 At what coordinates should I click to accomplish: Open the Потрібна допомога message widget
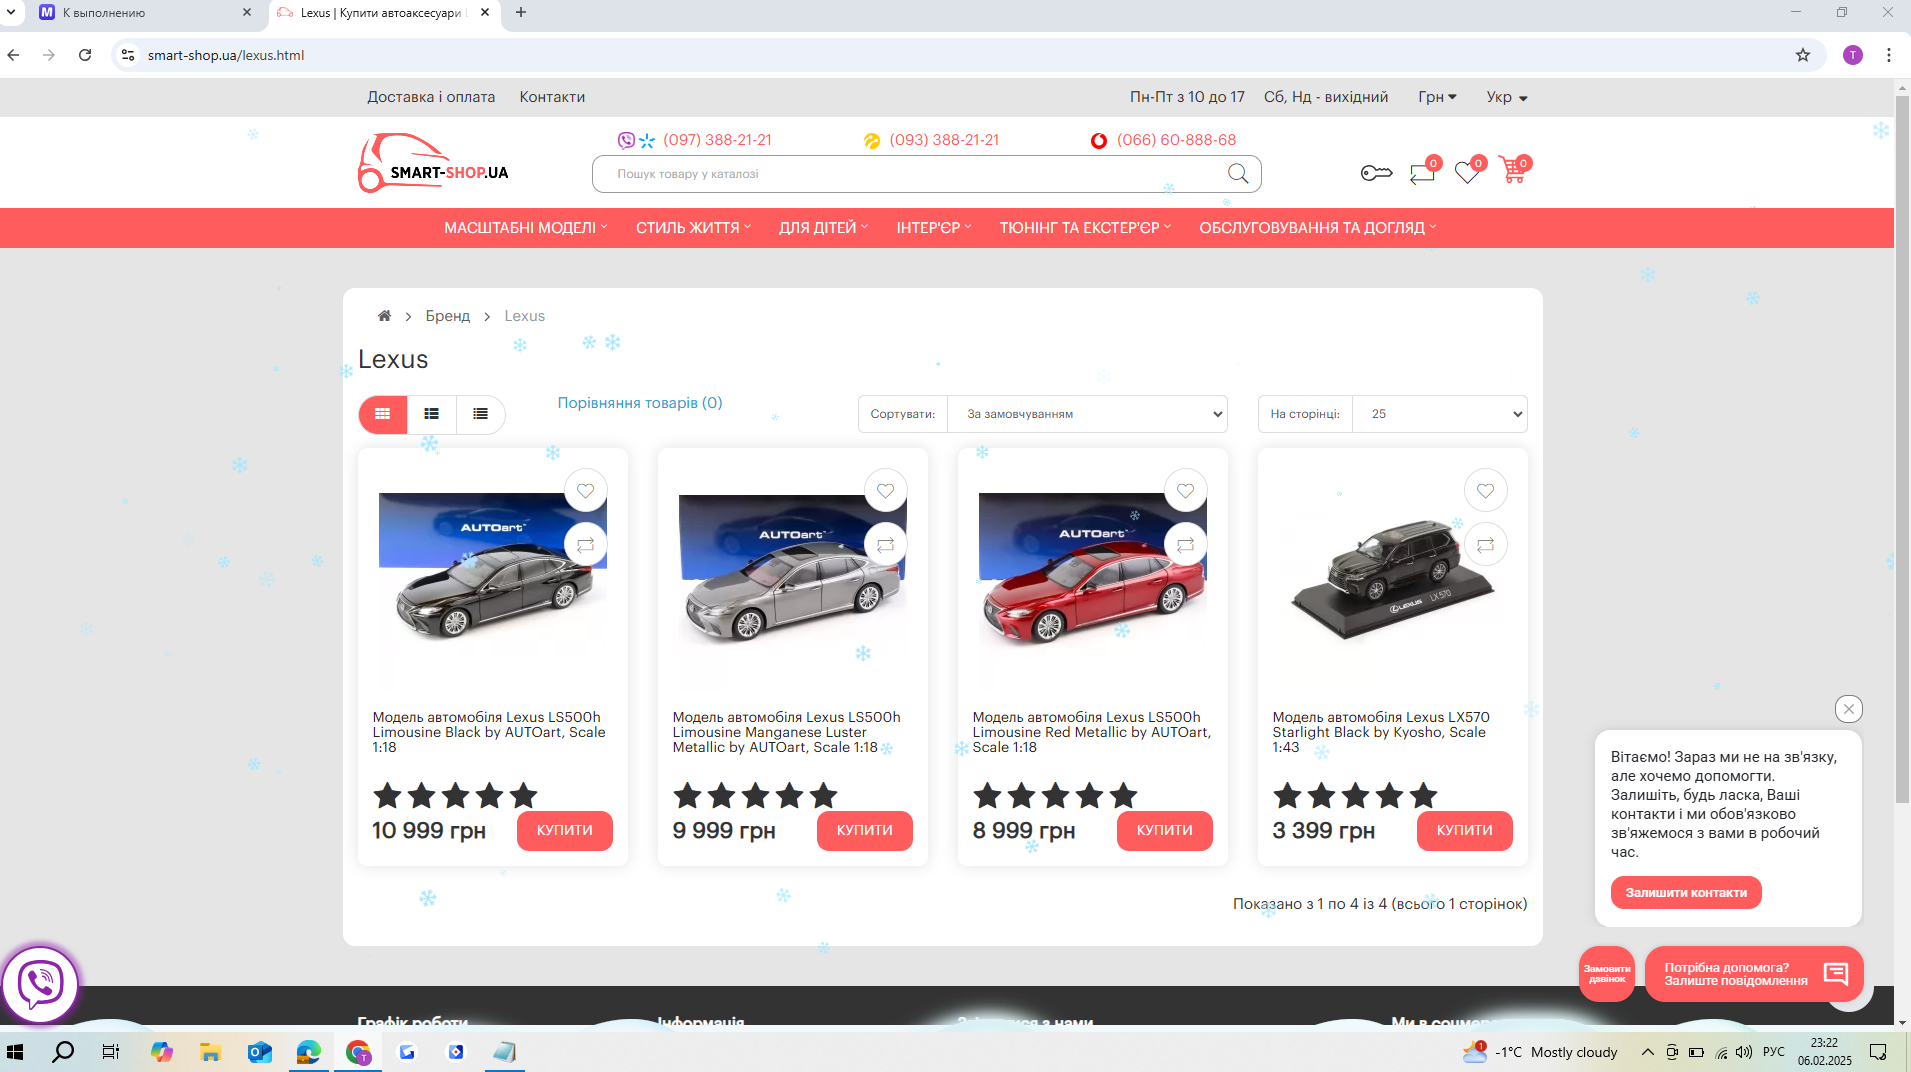click(x=1754, y=974)
